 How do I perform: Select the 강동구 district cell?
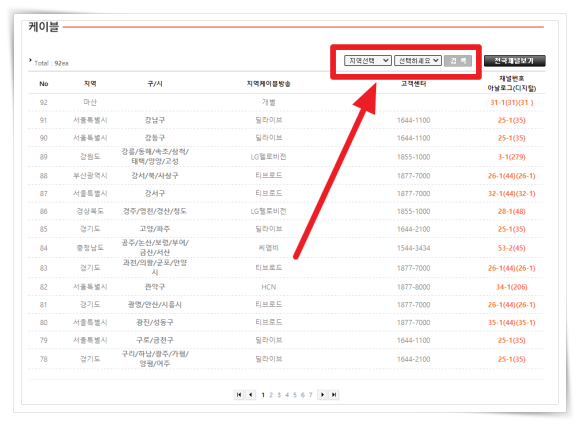point(155,138)
